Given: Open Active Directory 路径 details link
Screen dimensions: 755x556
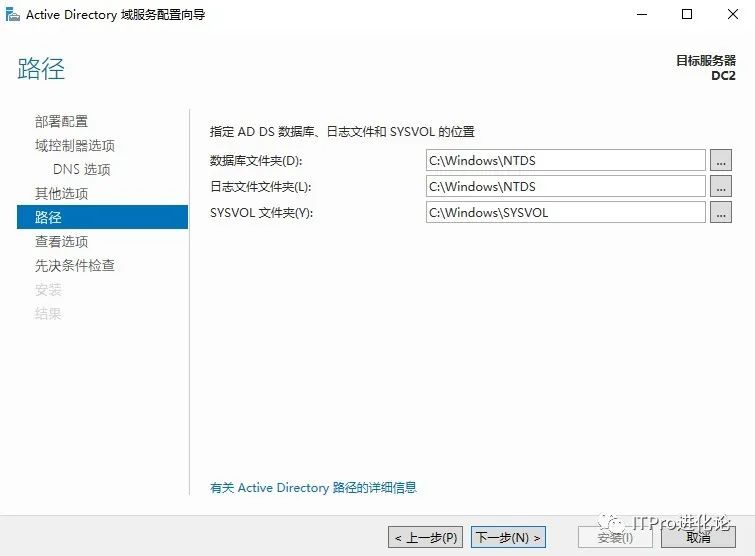Looking at the screenshot, I should coord(313,488).
